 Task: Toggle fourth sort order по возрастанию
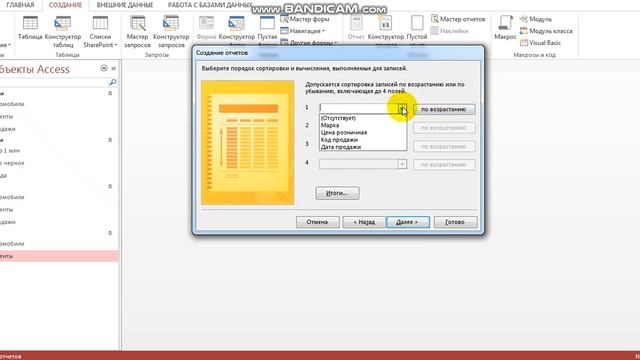444,164
